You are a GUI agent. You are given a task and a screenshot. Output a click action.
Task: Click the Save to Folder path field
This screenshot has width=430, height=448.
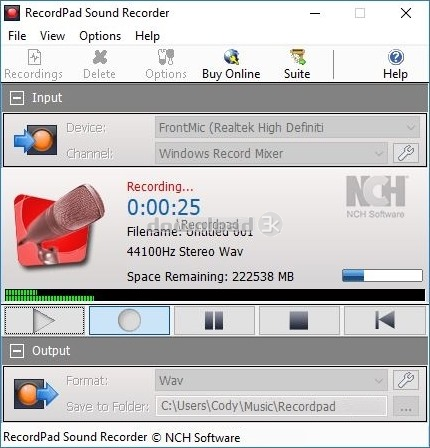[271, 406]
